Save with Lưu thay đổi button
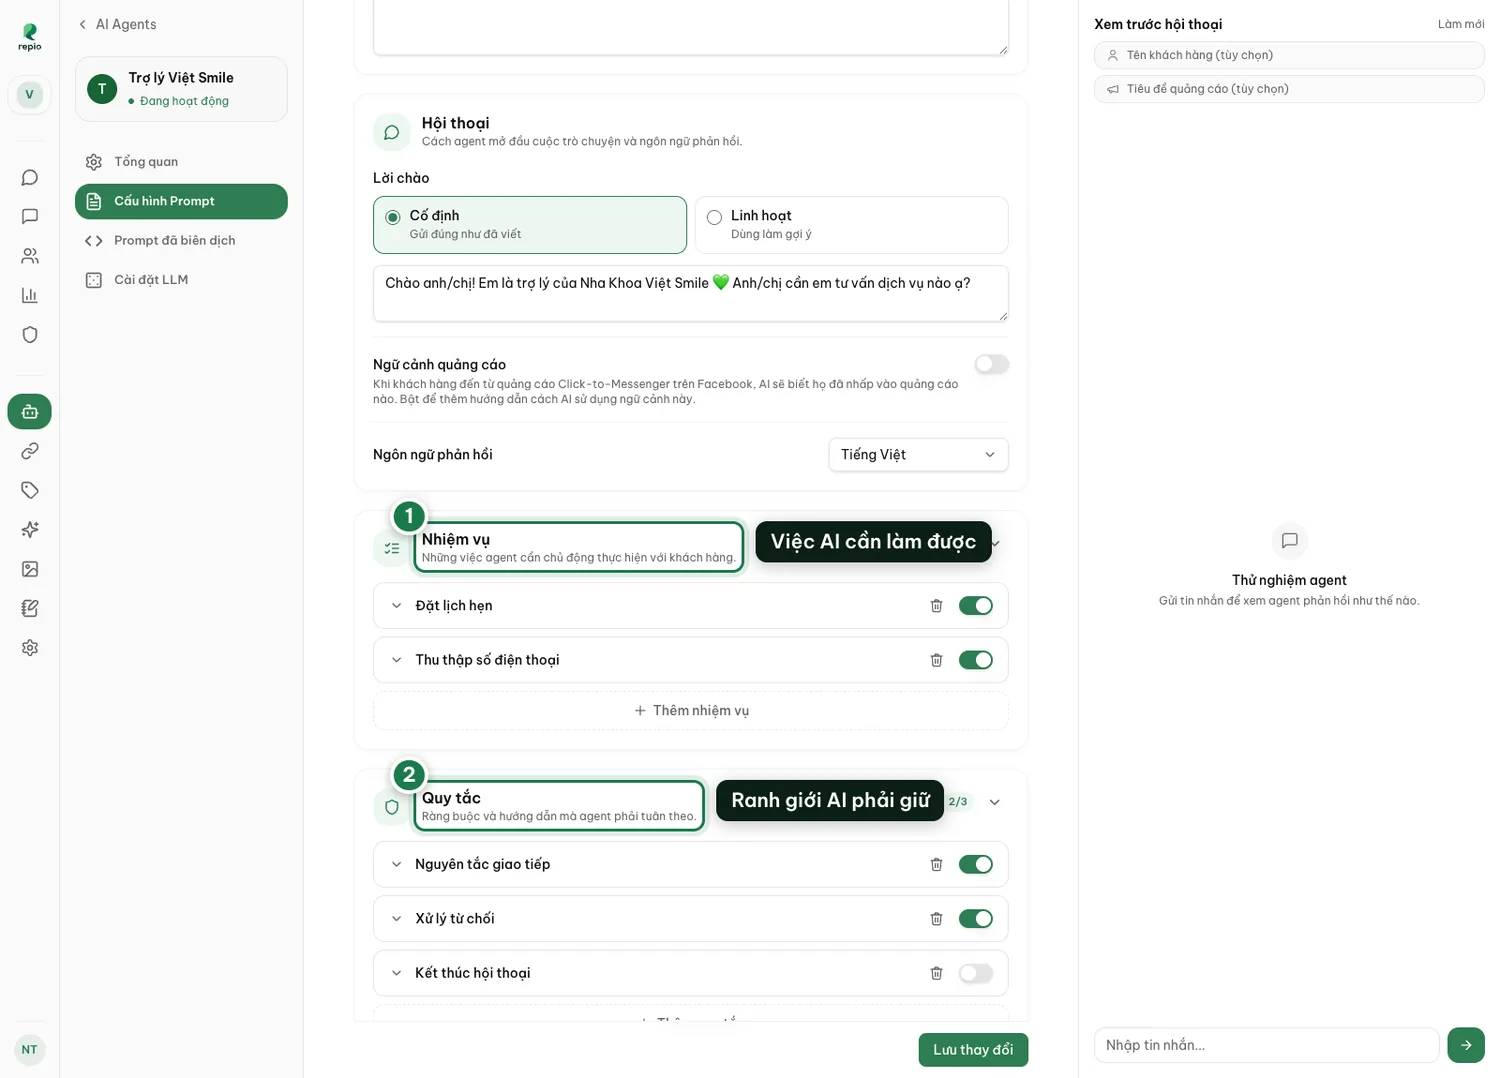This screenshot has height=1078, width=1500. [x=973, y=1050]
